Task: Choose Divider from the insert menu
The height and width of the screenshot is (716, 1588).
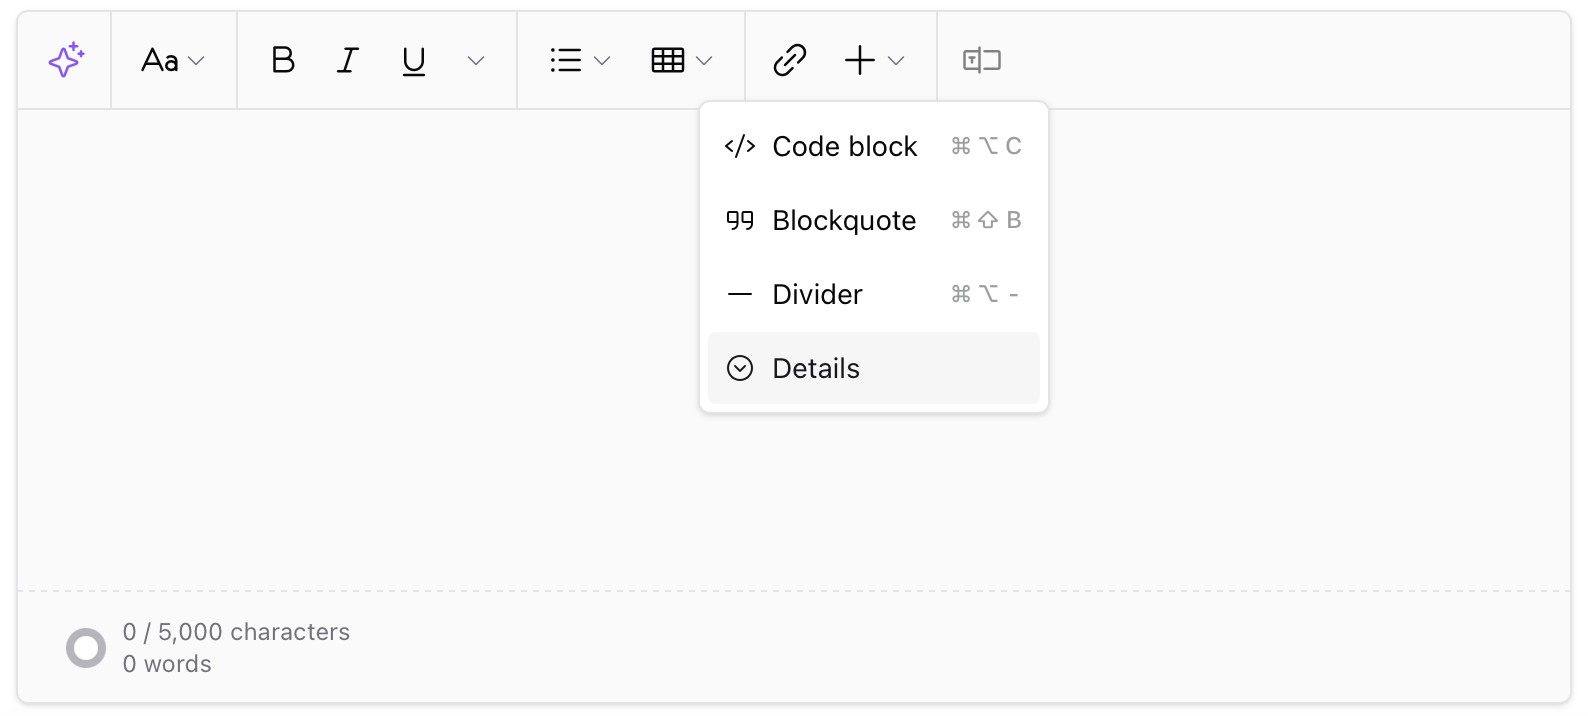Action: 816,294
